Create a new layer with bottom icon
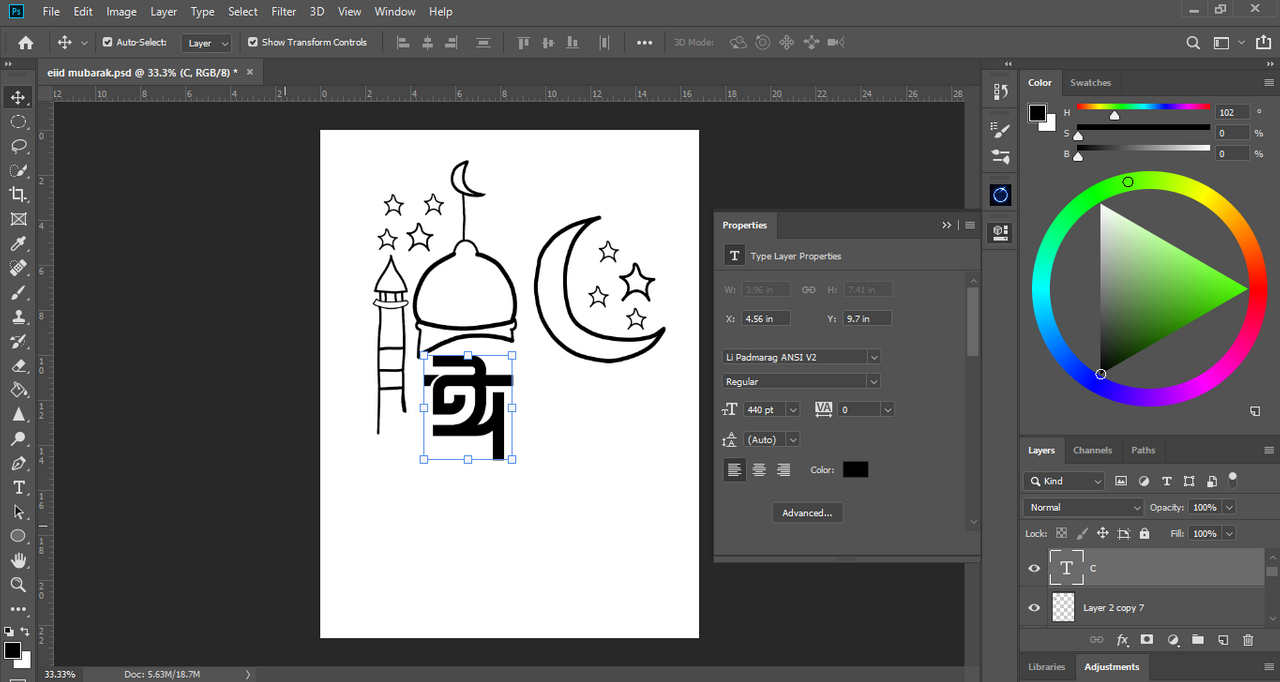Image resolution: width=1280 pixels, height=682 pixels. 1222,640
